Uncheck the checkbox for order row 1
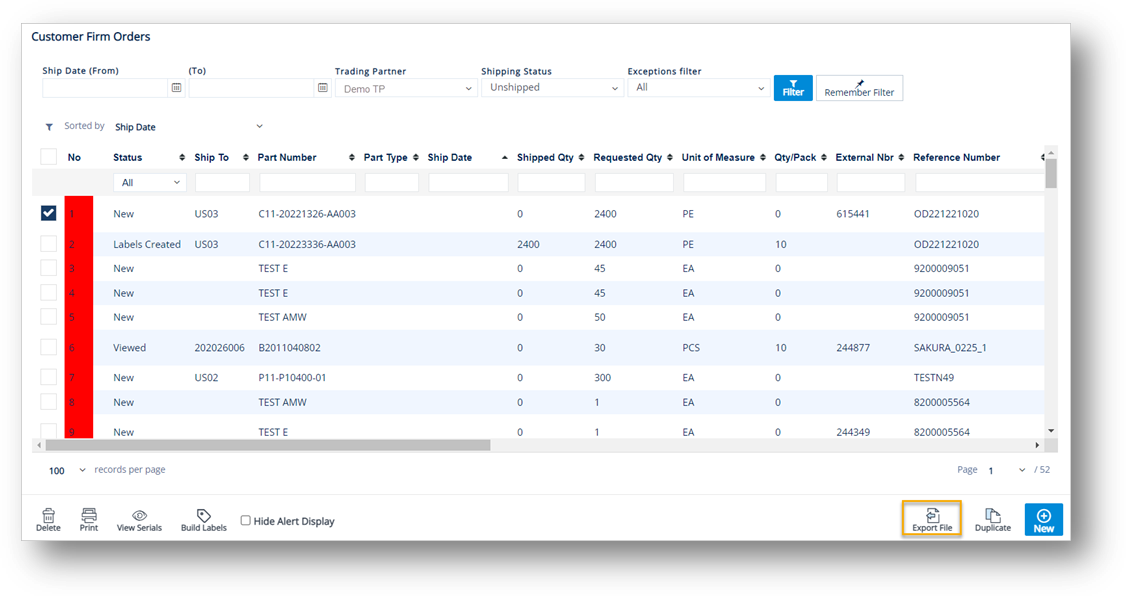 (48, 213)
